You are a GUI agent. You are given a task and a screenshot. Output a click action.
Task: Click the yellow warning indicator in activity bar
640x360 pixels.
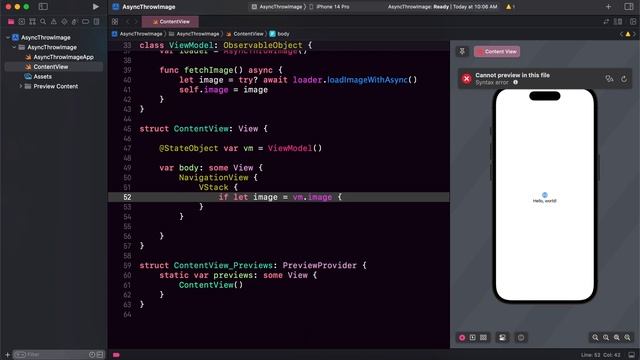click(x=510, y=7)
